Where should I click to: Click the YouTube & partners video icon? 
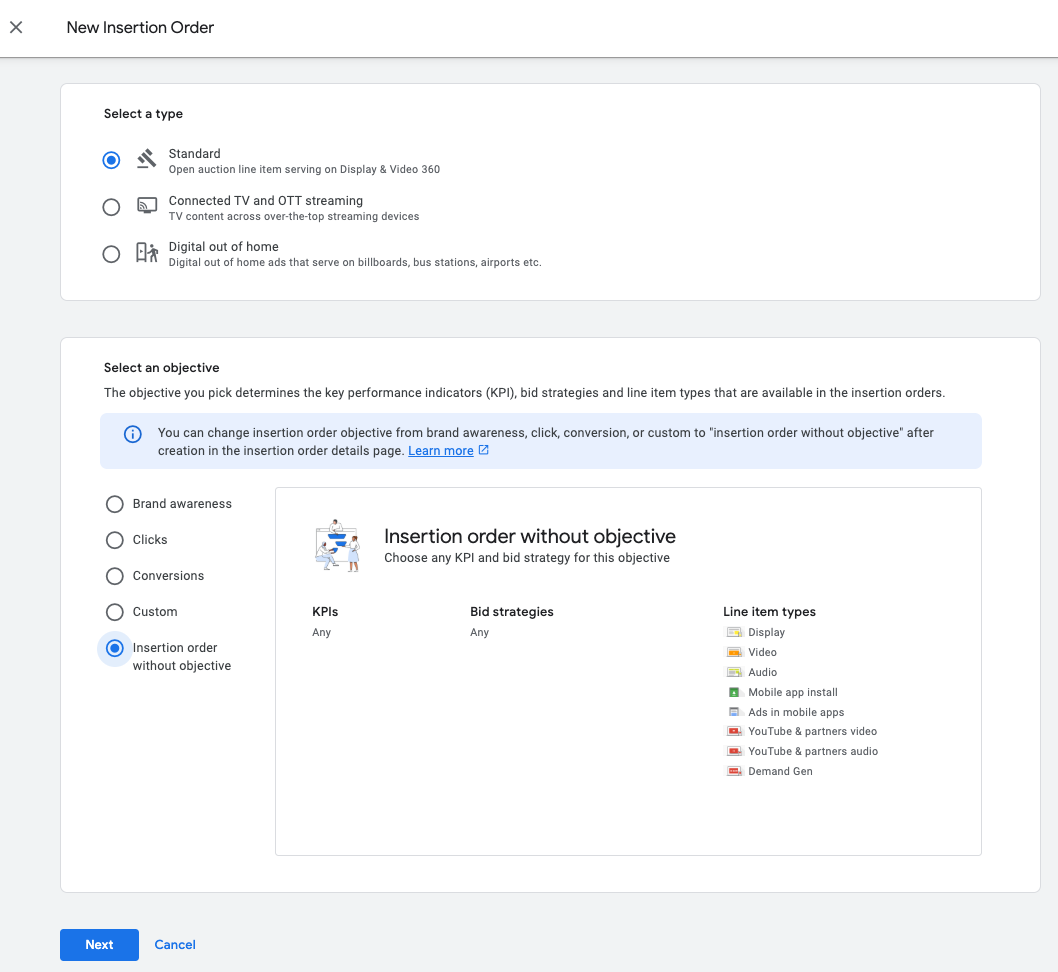pyautogui.click(x=735, y=732)
